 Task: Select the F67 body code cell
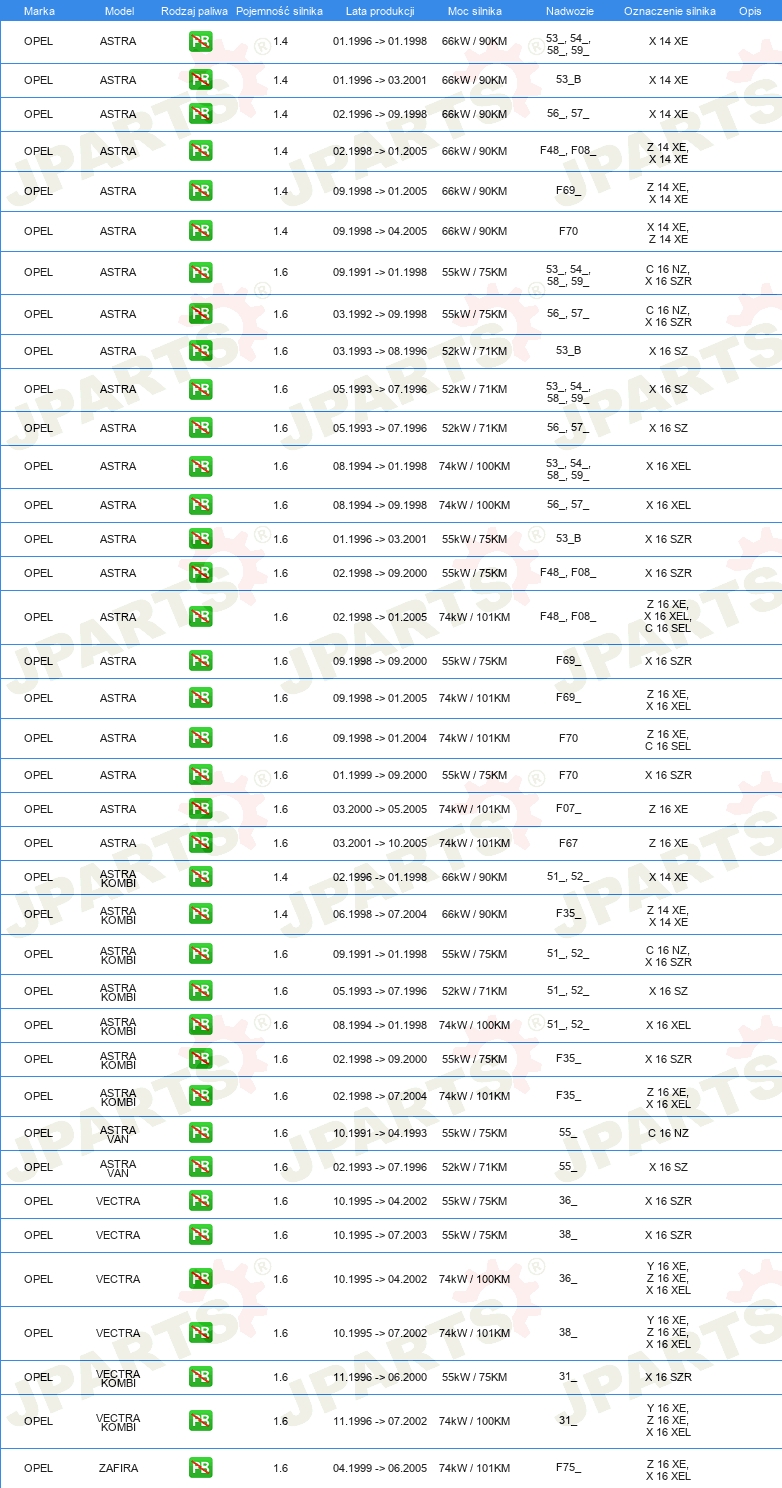pyautogui.click(x=568, y=843)
